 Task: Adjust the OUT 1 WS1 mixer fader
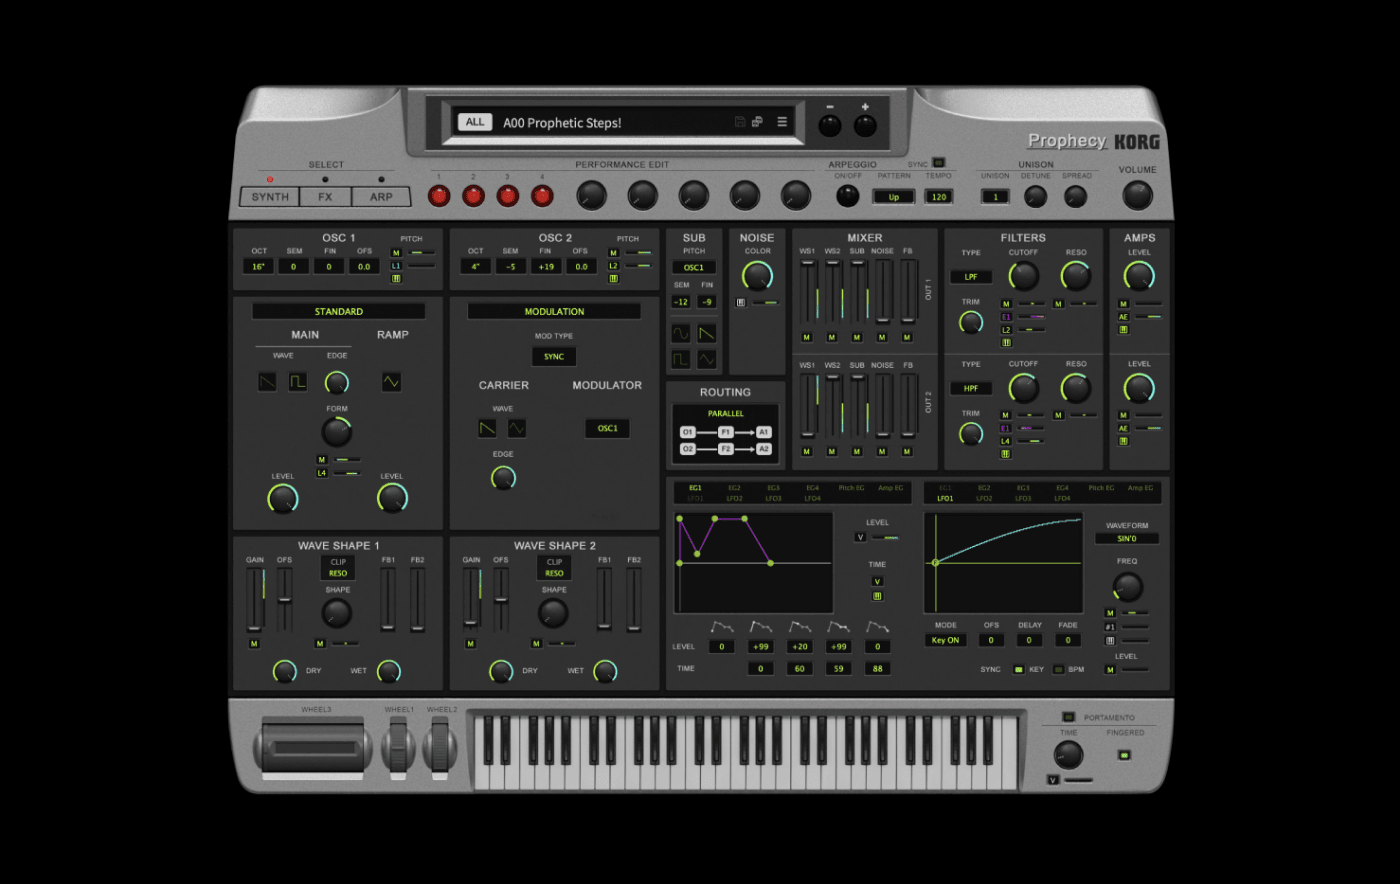point(807,291)
